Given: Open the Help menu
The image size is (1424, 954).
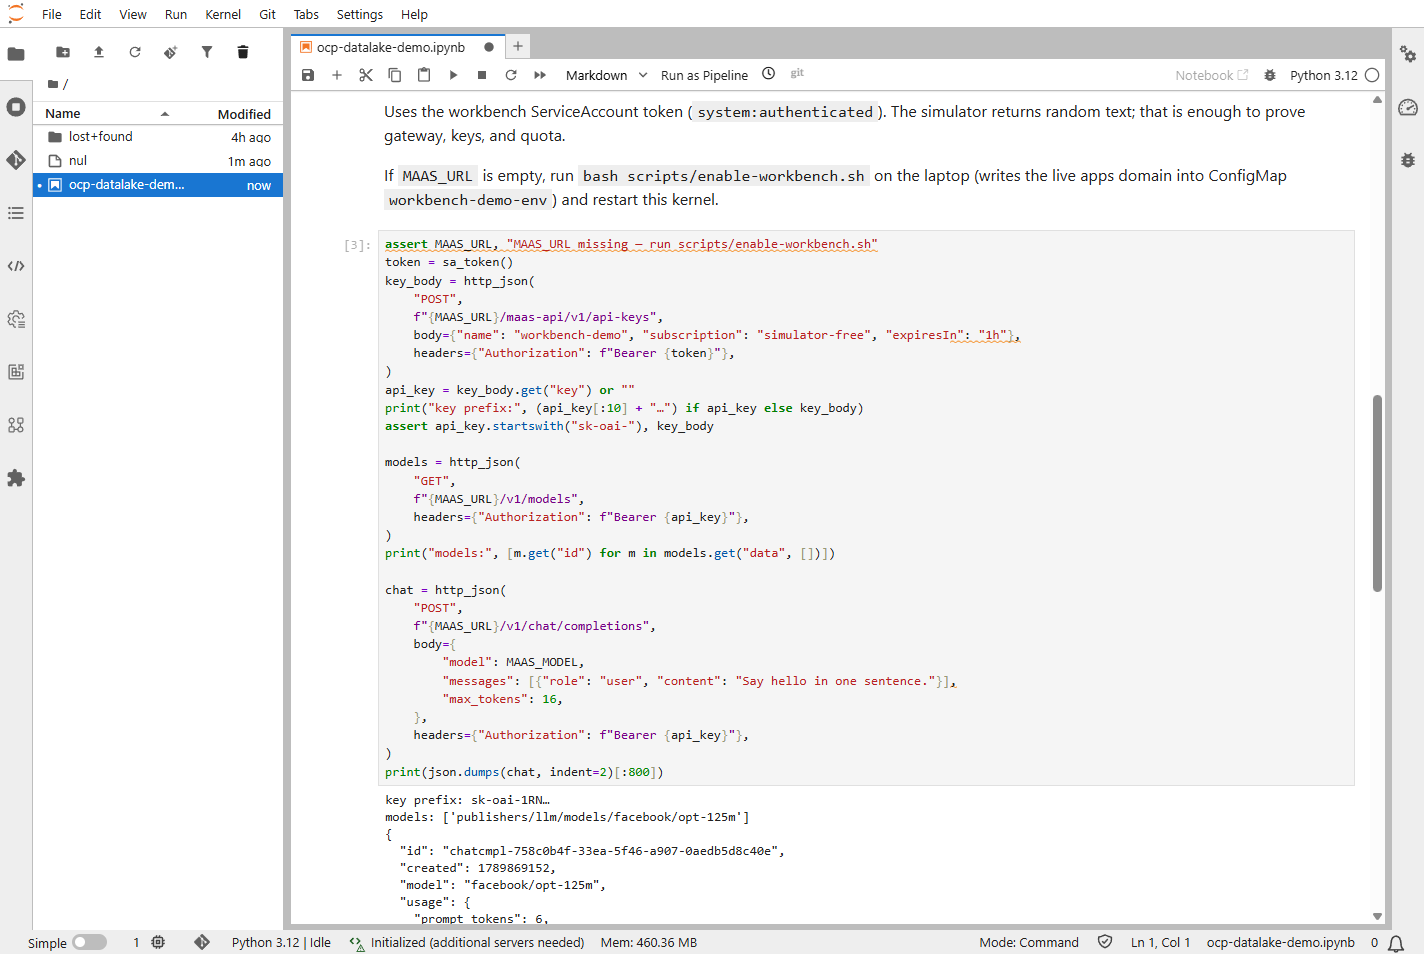Looking at the screenshot, I should (414, 14).
